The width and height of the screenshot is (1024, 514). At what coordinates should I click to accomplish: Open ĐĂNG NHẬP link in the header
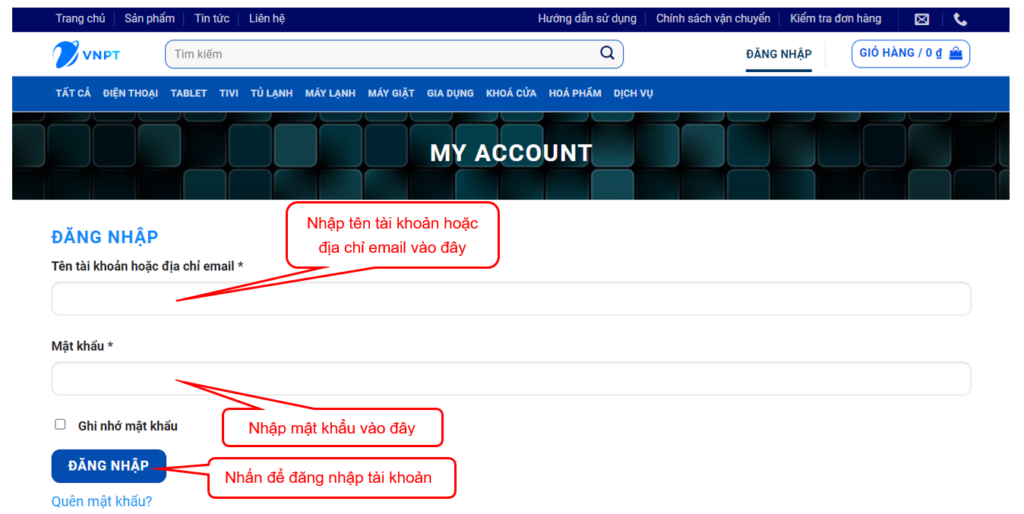[778, 54]
